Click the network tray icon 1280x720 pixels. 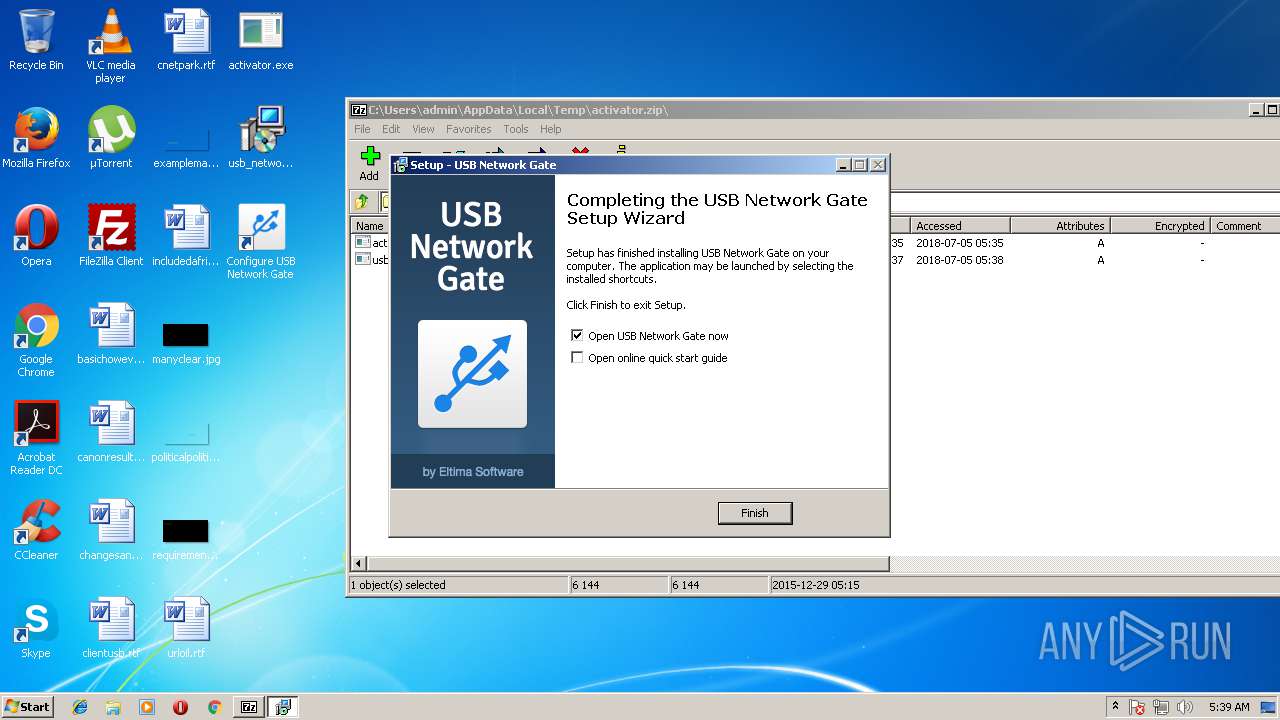(1161, 707)
